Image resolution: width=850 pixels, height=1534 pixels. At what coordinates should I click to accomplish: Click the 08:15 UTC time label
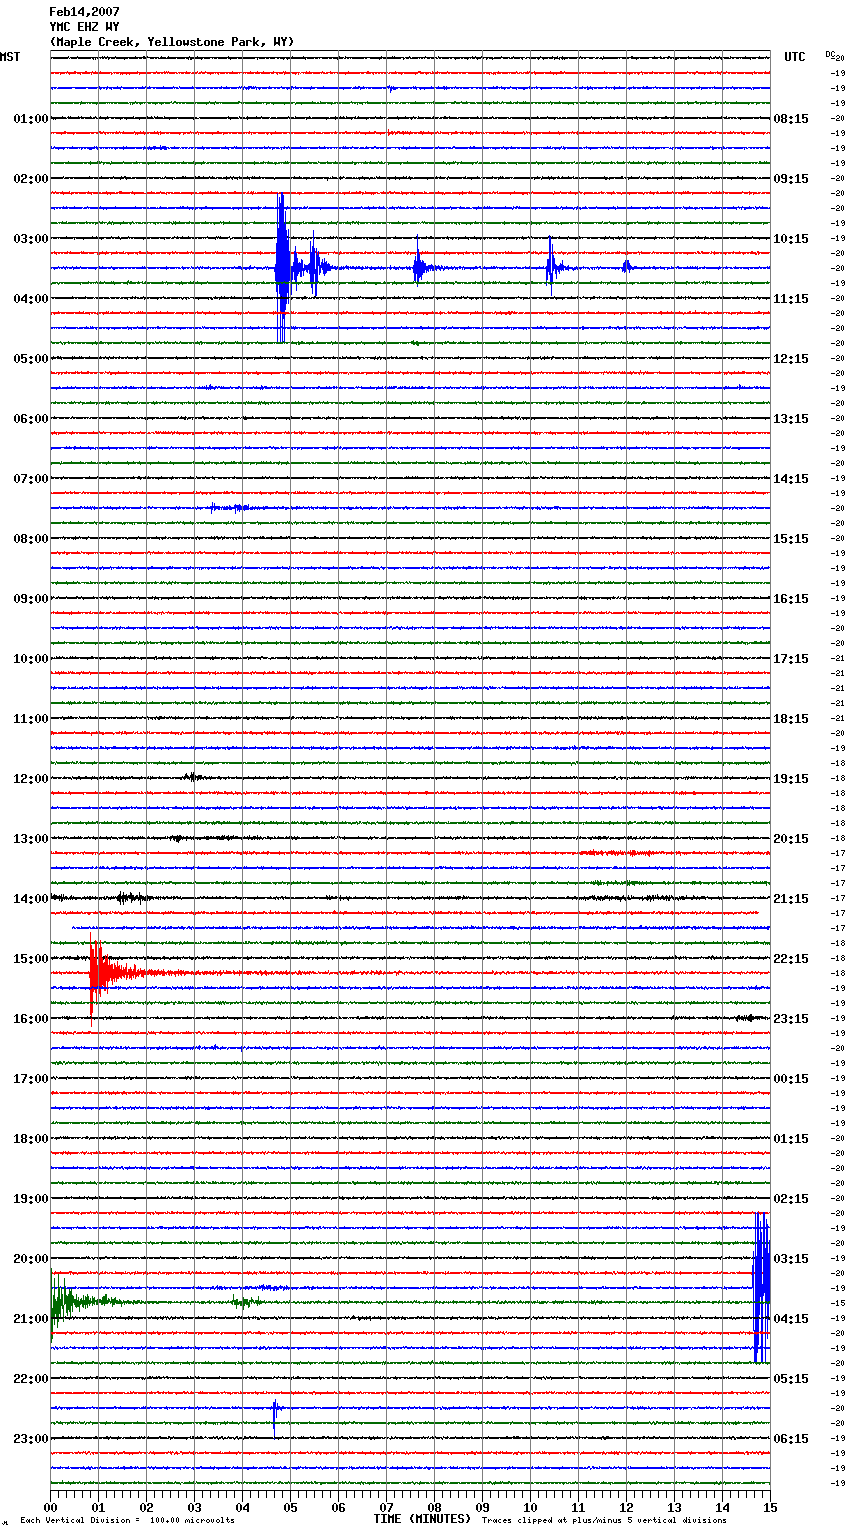tap(791, 119)
